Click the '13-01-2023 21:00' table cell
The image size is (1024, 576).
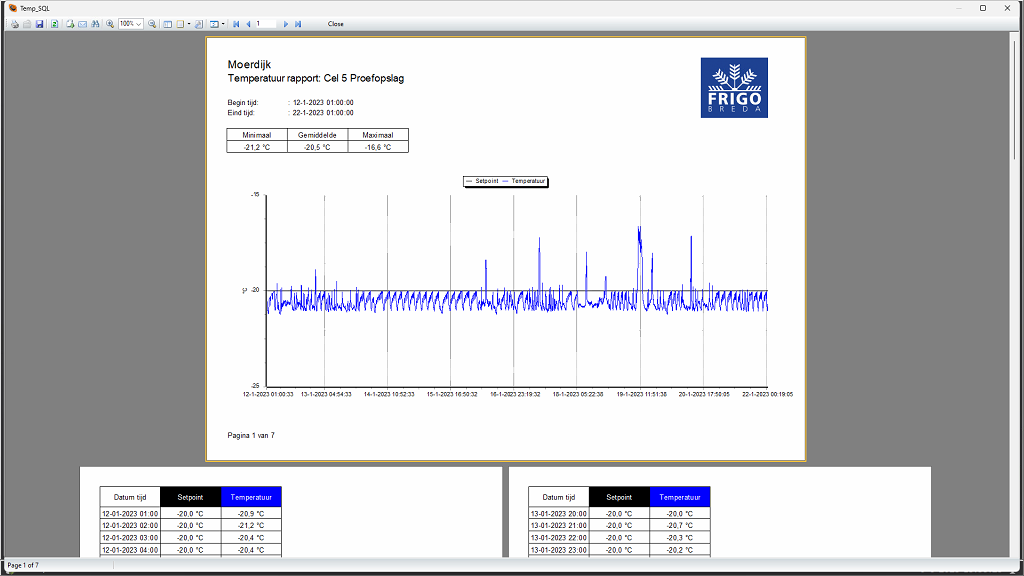click(x=559, y=526)
